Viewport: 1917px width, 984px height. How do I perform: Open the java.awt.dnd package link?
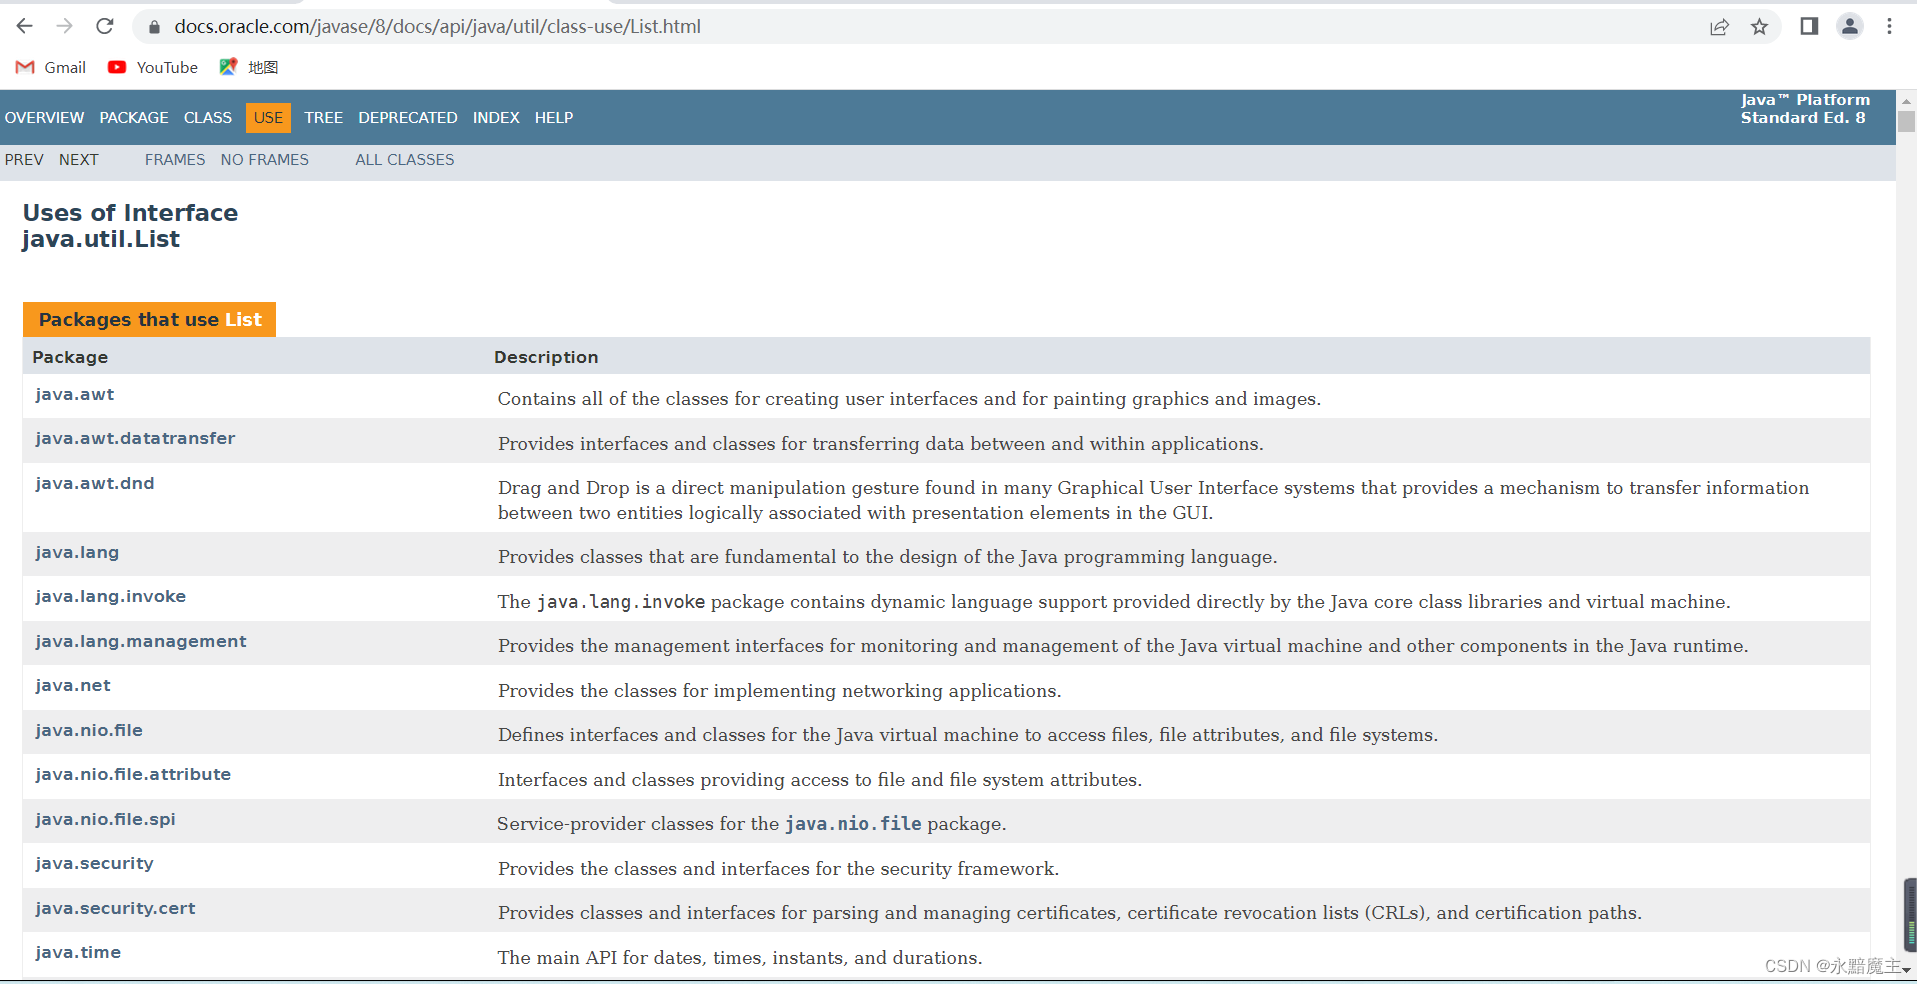[x=95, y=484]
